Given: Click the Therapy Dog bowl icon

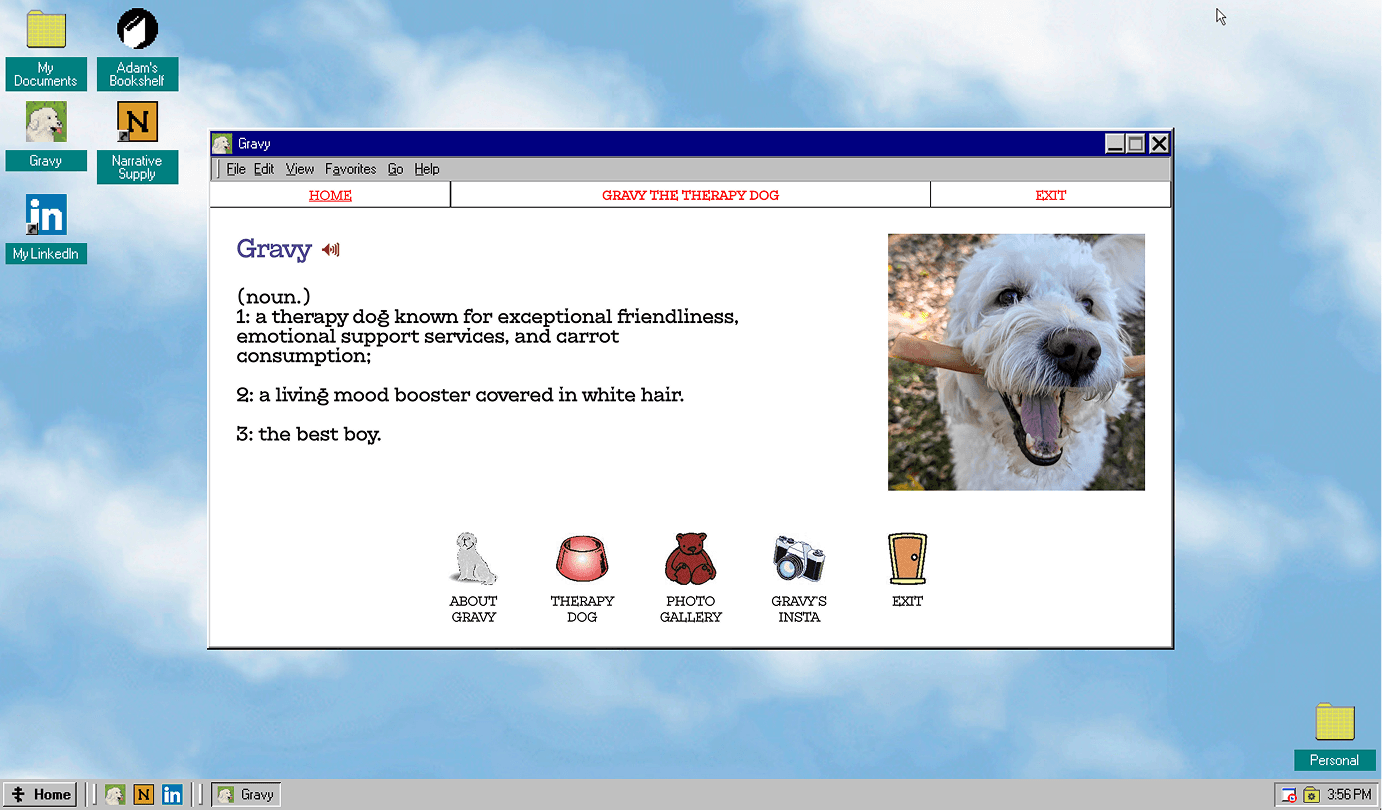Looking at the screenshot, I should point(582,559).
